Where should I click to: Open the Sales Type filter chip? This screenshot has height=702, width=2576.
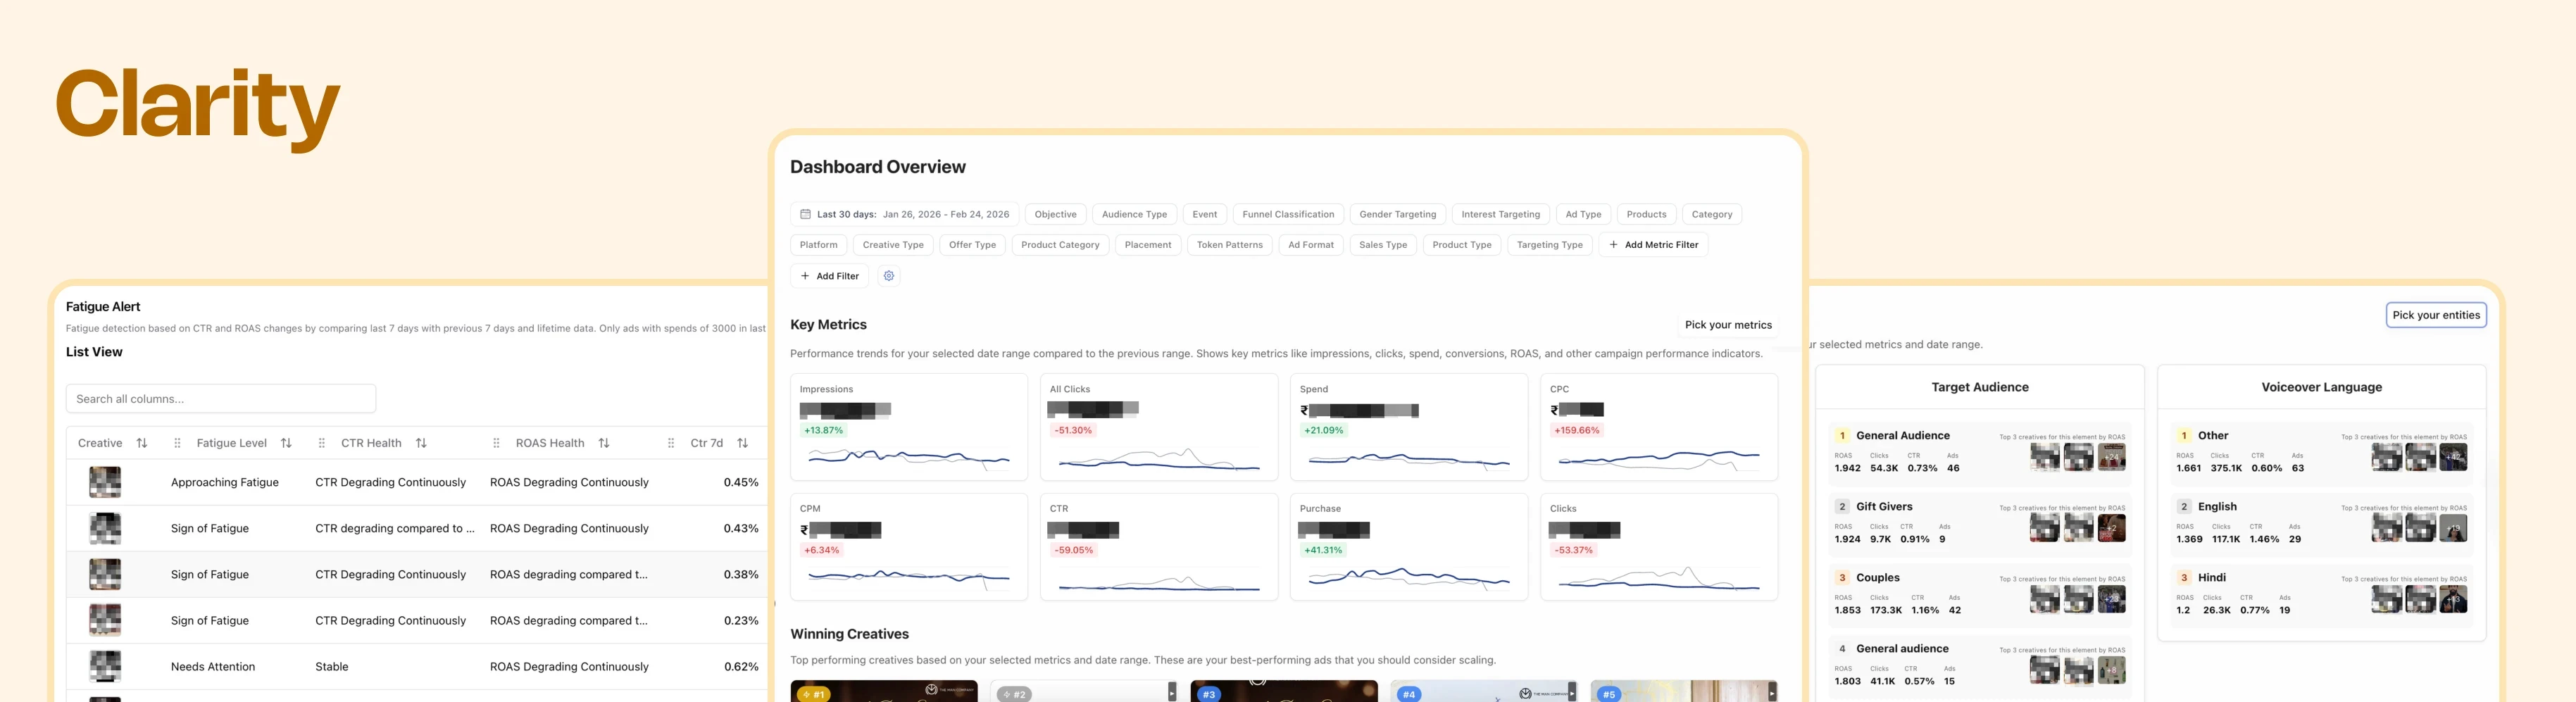(1382, 245)
